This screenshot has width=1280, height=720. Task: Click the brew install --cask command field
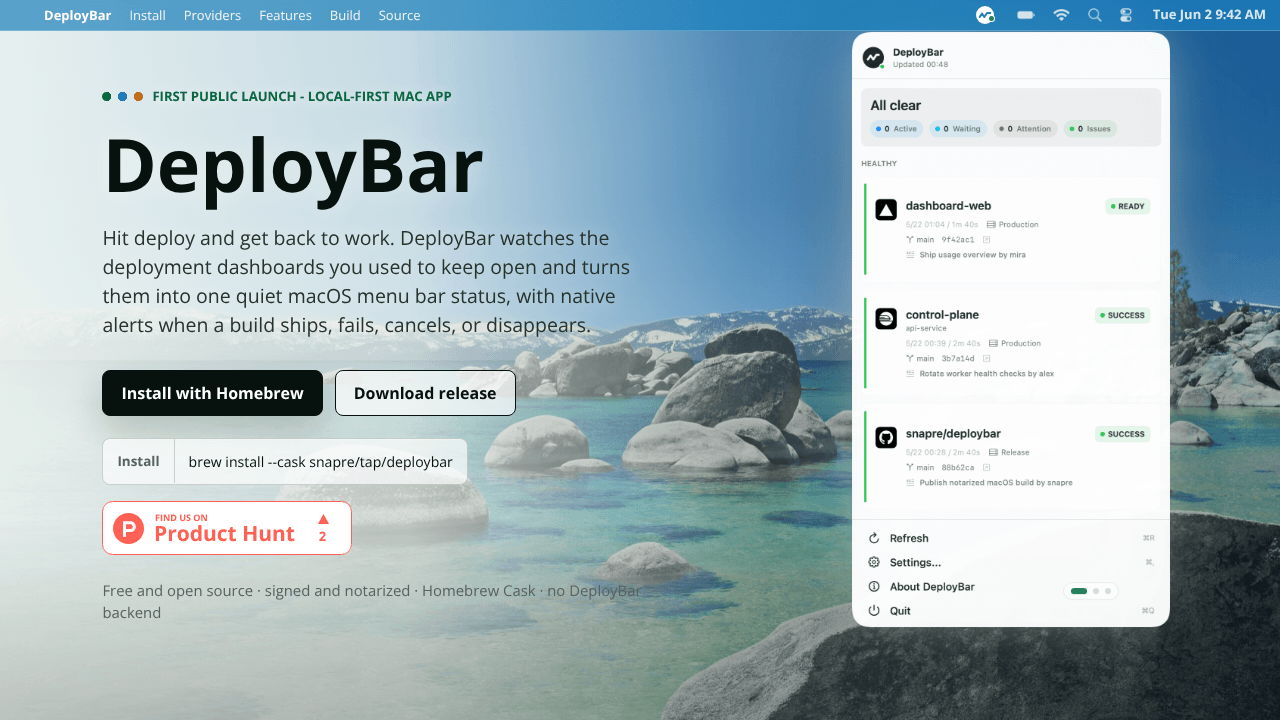pyautogui.click(x=320, y=461)
